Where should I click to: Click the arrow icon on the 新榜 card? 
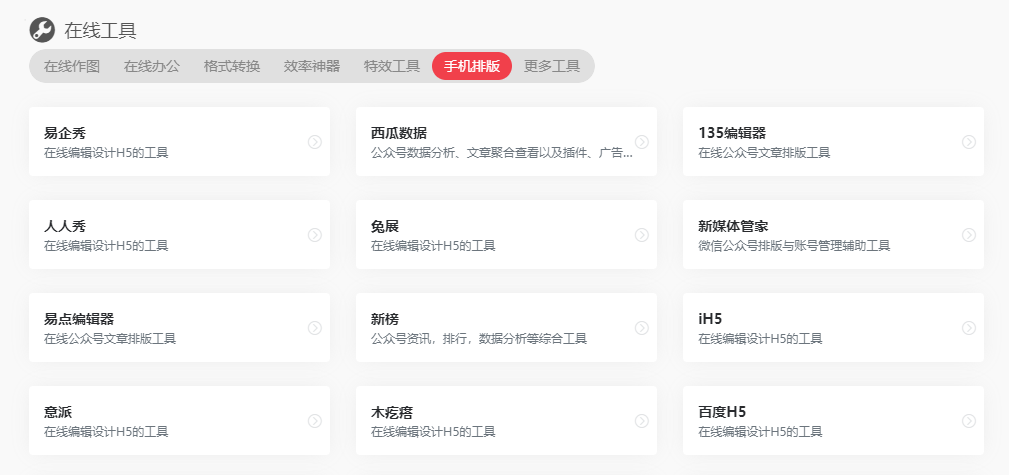(642, 328)
